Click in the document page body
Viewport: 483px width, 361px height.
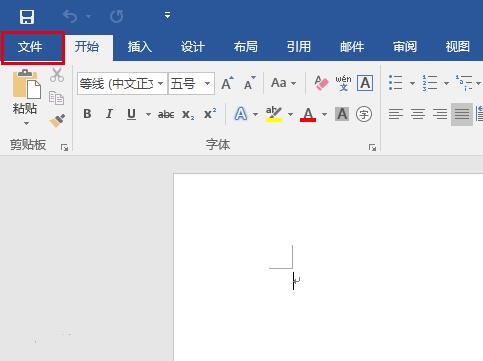pyautogui.click(x=328, y=267)
